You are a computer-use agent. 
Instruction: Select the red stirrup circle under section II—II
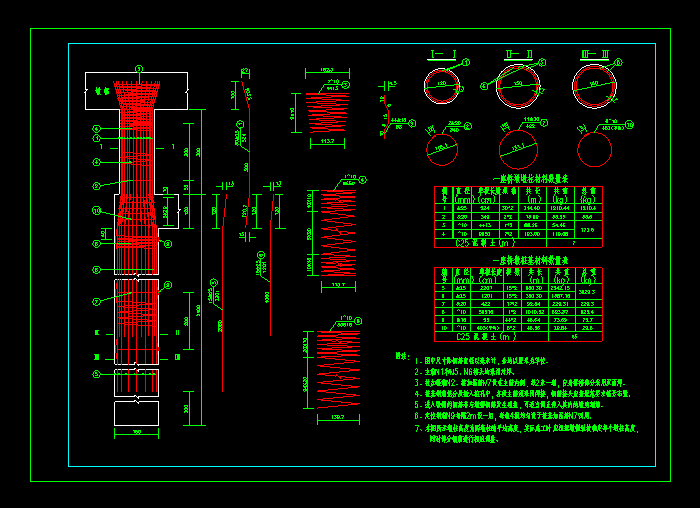coord(518,149)
